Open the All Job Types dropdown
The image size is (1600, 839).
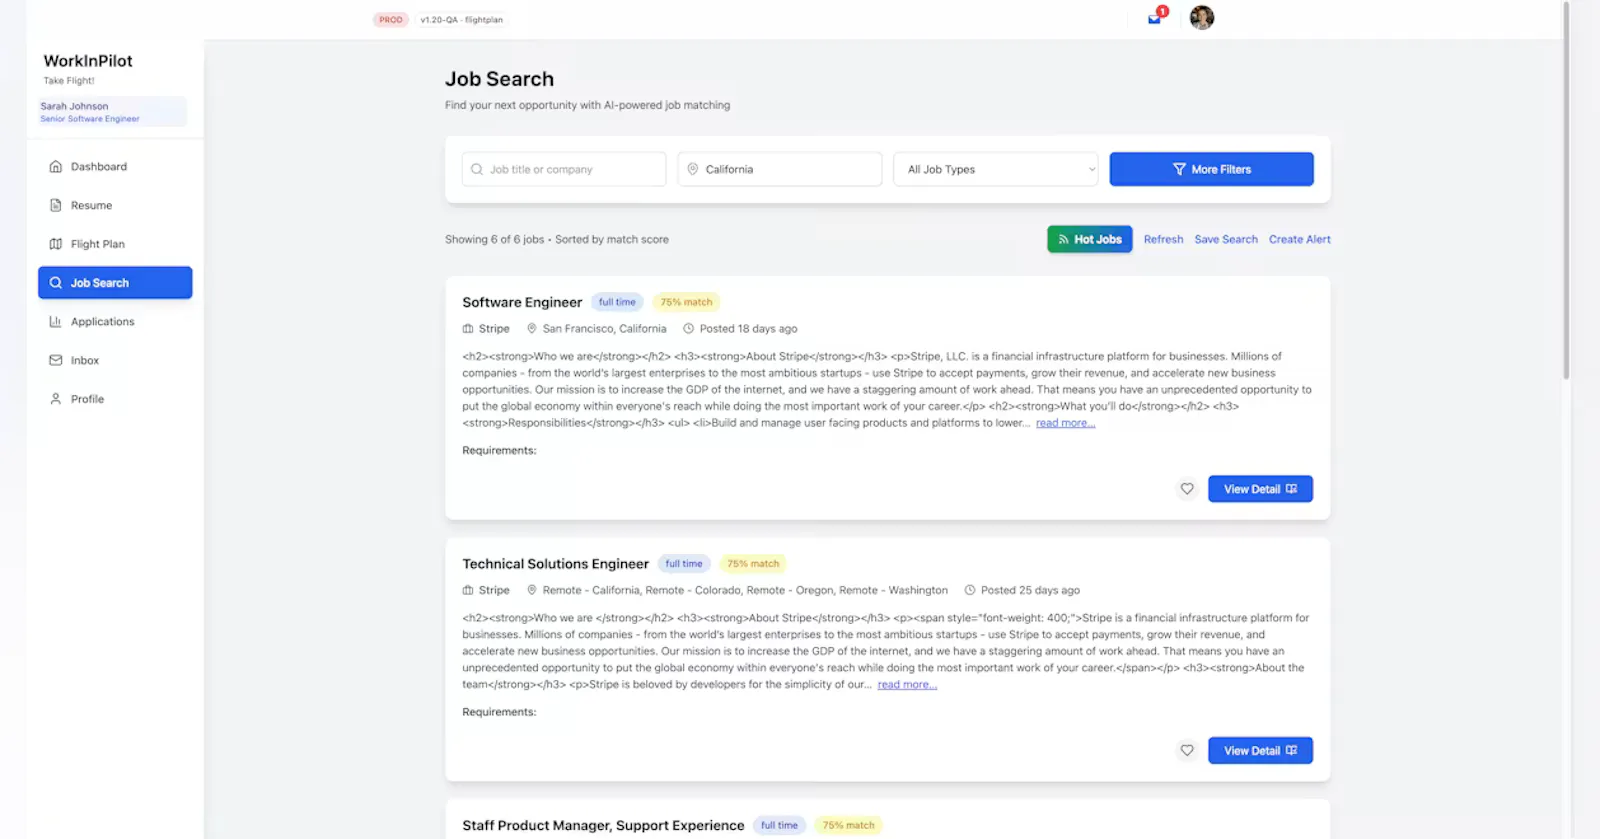coord(996,169)
